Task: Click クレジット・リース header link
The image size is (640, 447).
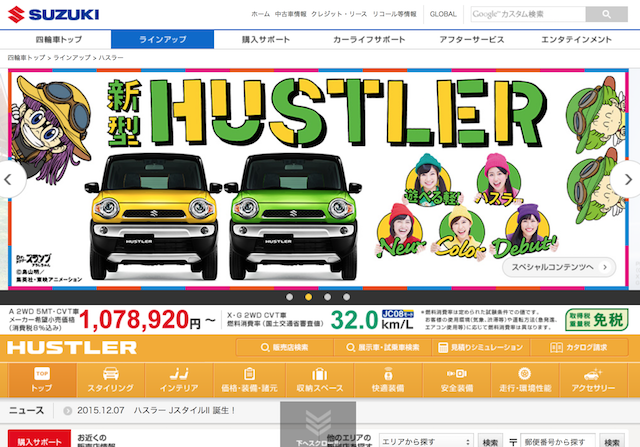Action: [x=339, y=14]
